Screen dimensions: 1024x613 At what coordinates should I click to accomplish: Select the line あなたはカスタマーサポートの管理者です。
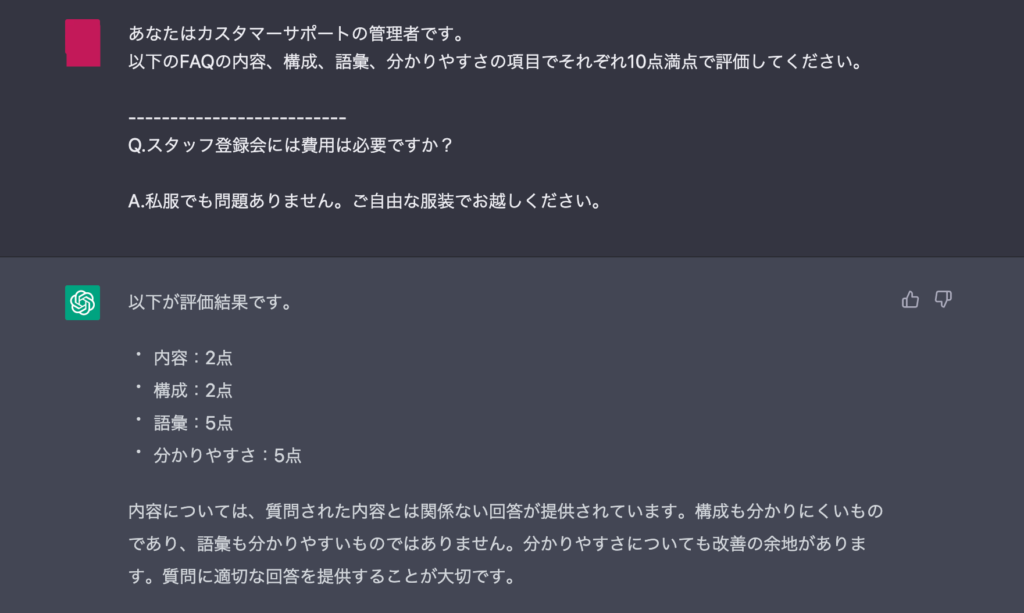pos(297,33)
